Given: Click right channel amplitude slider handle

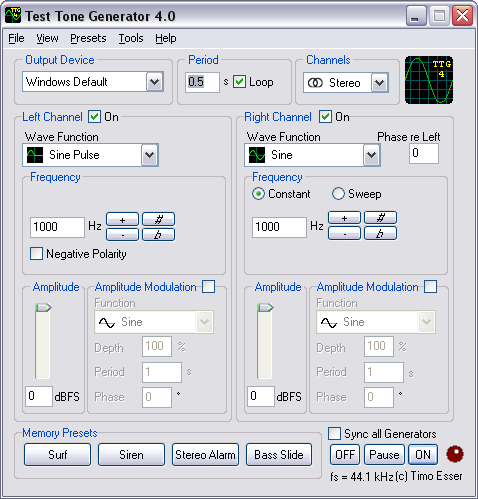Looking at the screenshot, I should [265, 308].
